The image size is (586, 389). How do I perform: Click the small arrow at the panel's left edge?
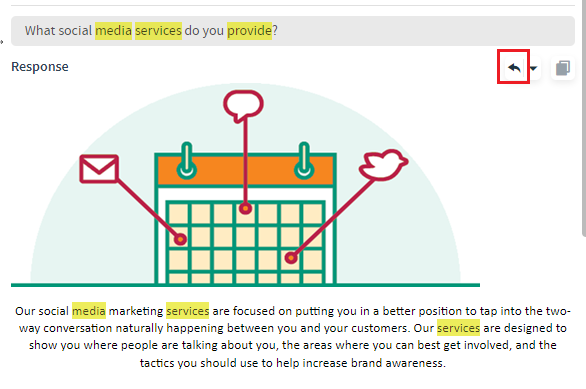[x=2, y=41]
